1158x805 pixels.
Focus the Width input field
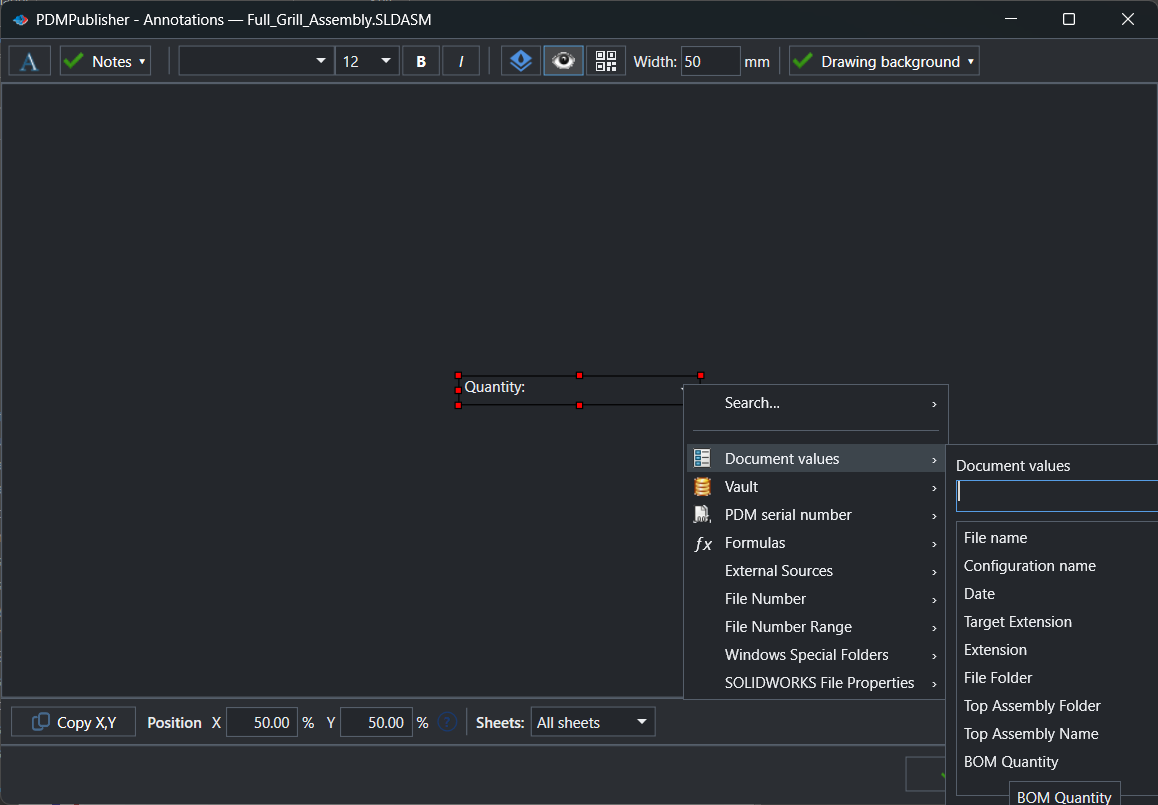click(710, 61)
